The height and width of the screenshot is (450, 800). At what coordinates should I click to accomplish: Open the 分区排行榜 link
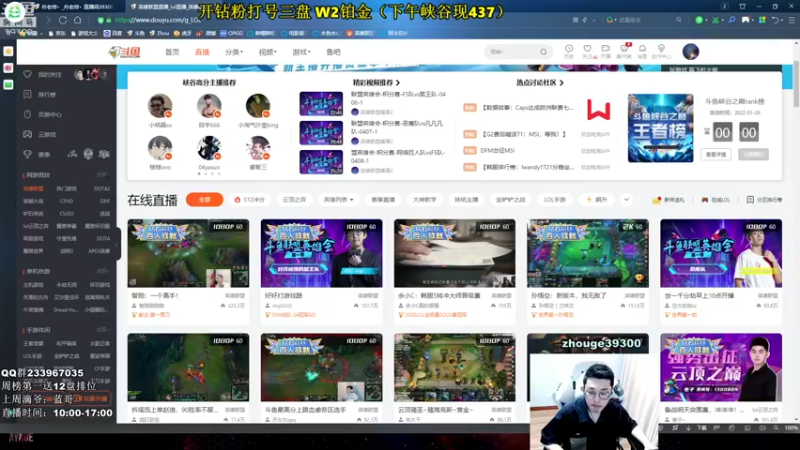point(764,200)
